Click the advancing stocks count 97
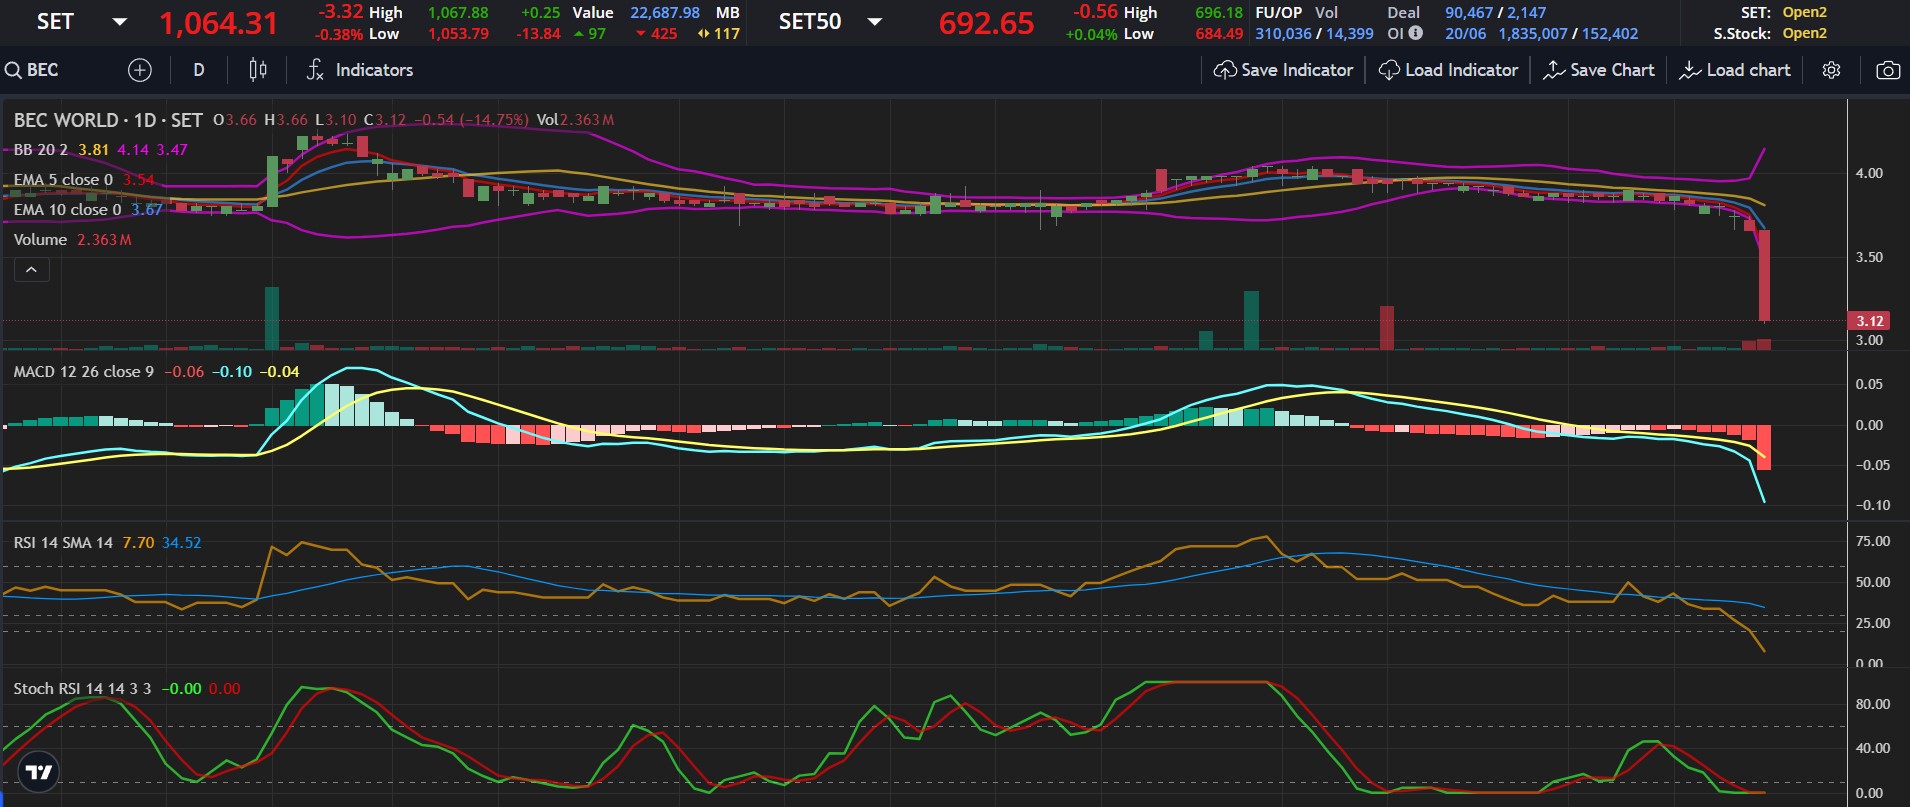Image resolution: width=1910 pixels, height=807 pixels. (x=597, y=33)
